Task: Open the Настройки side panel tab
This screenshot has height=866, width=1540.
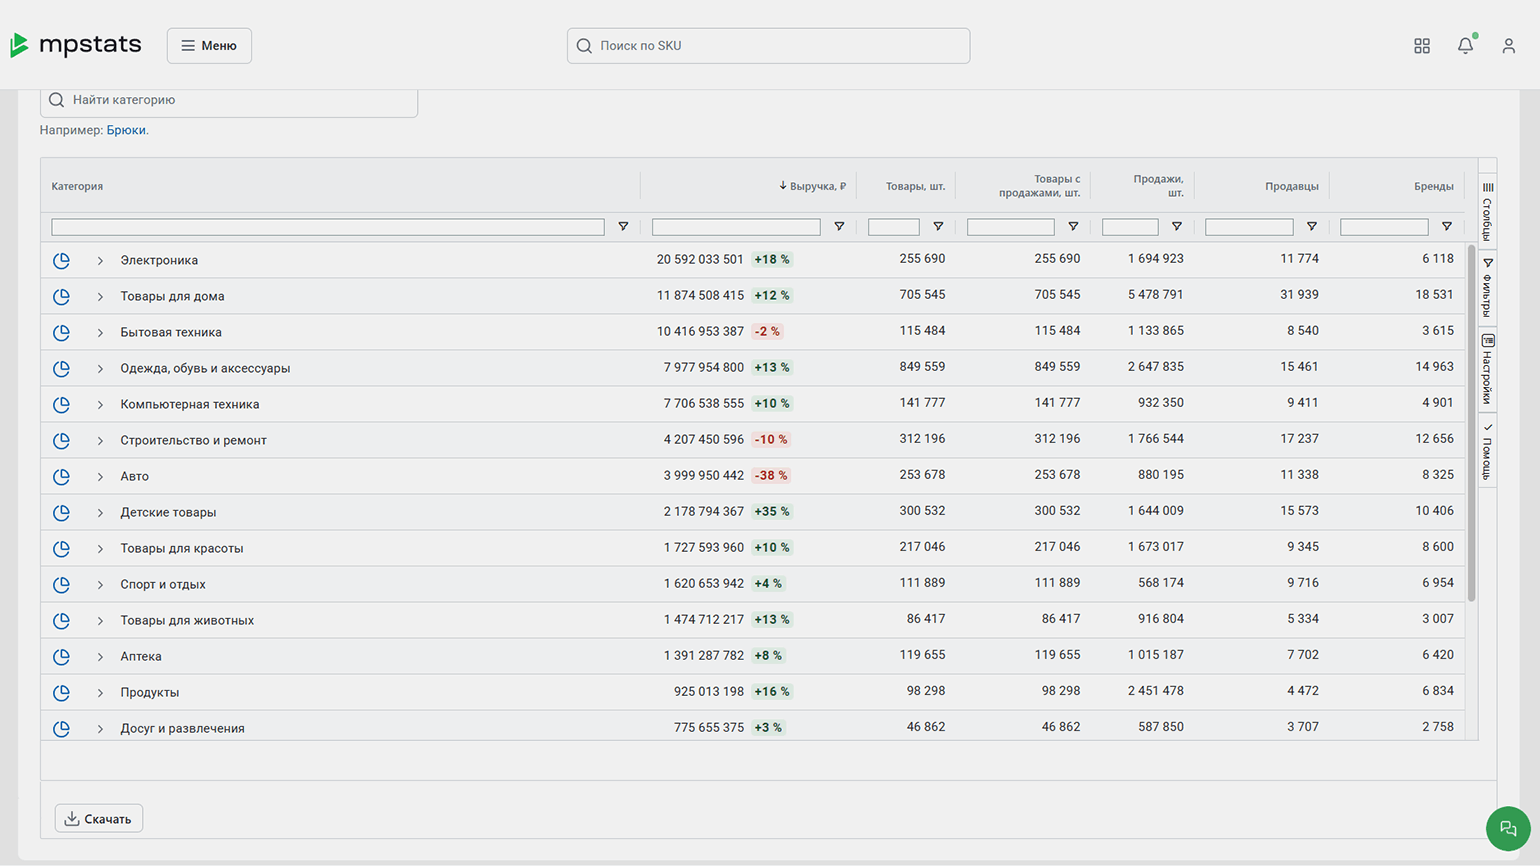Action: coord(1487,369)
